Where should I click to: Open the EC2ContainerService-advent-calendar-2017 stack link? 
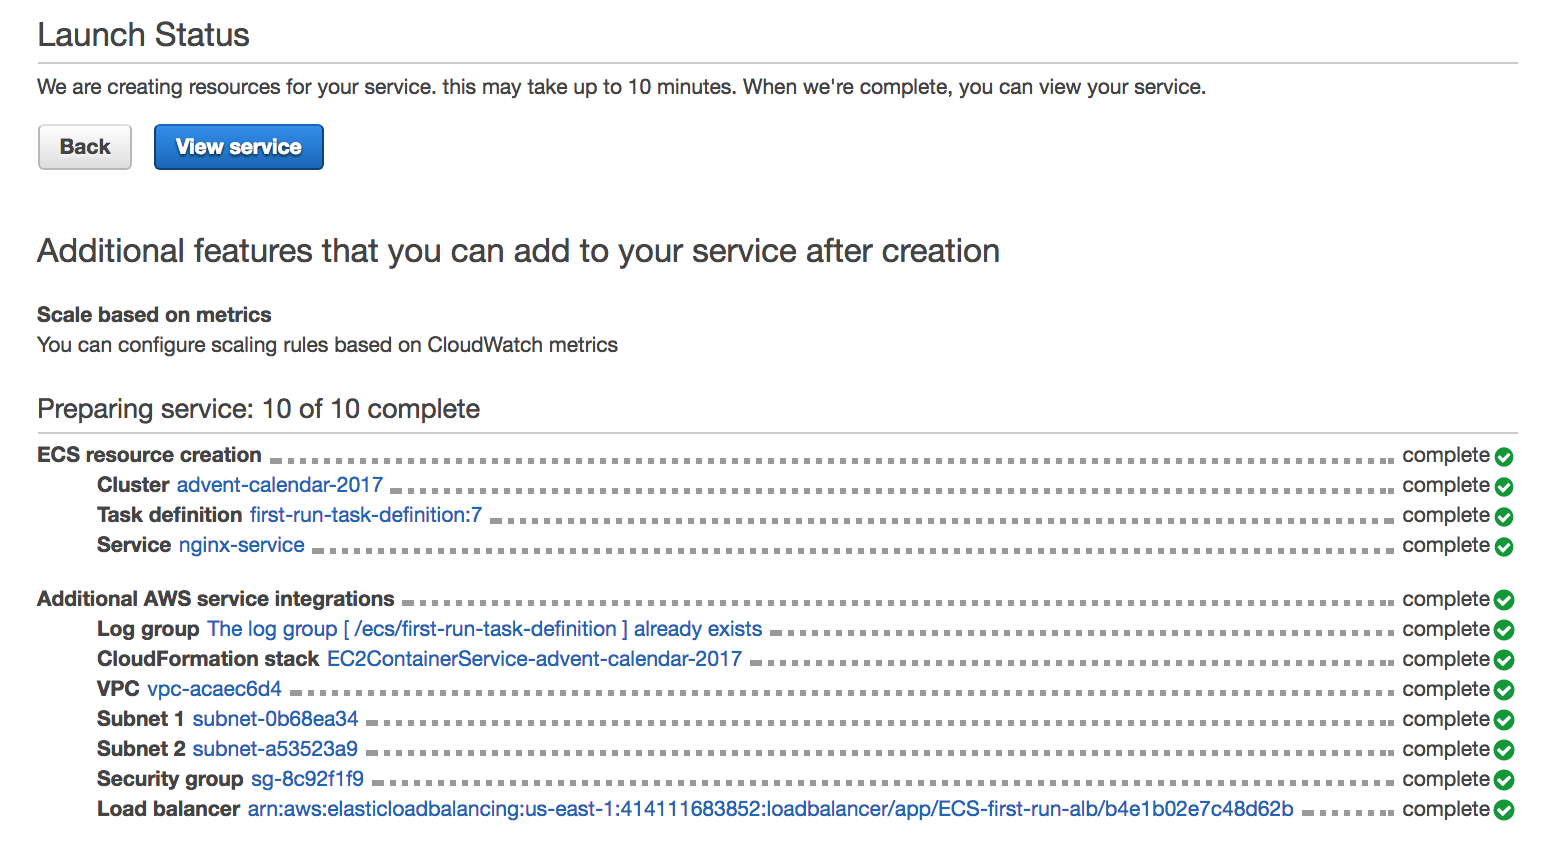click(x=535, y=659)
